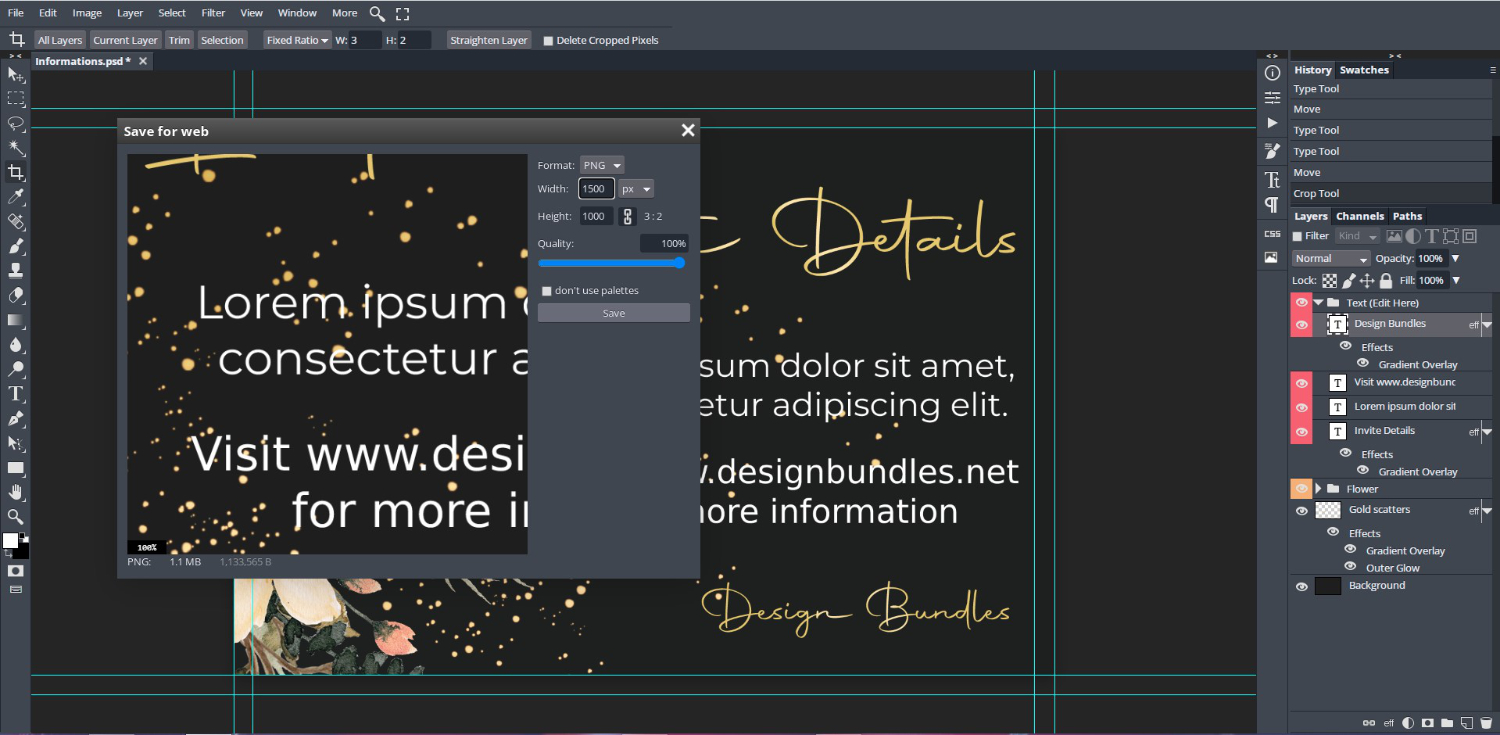Open the Filter menu in the menu bar
The width and height of the screenshot is (1500, 735).
point(213,13)
